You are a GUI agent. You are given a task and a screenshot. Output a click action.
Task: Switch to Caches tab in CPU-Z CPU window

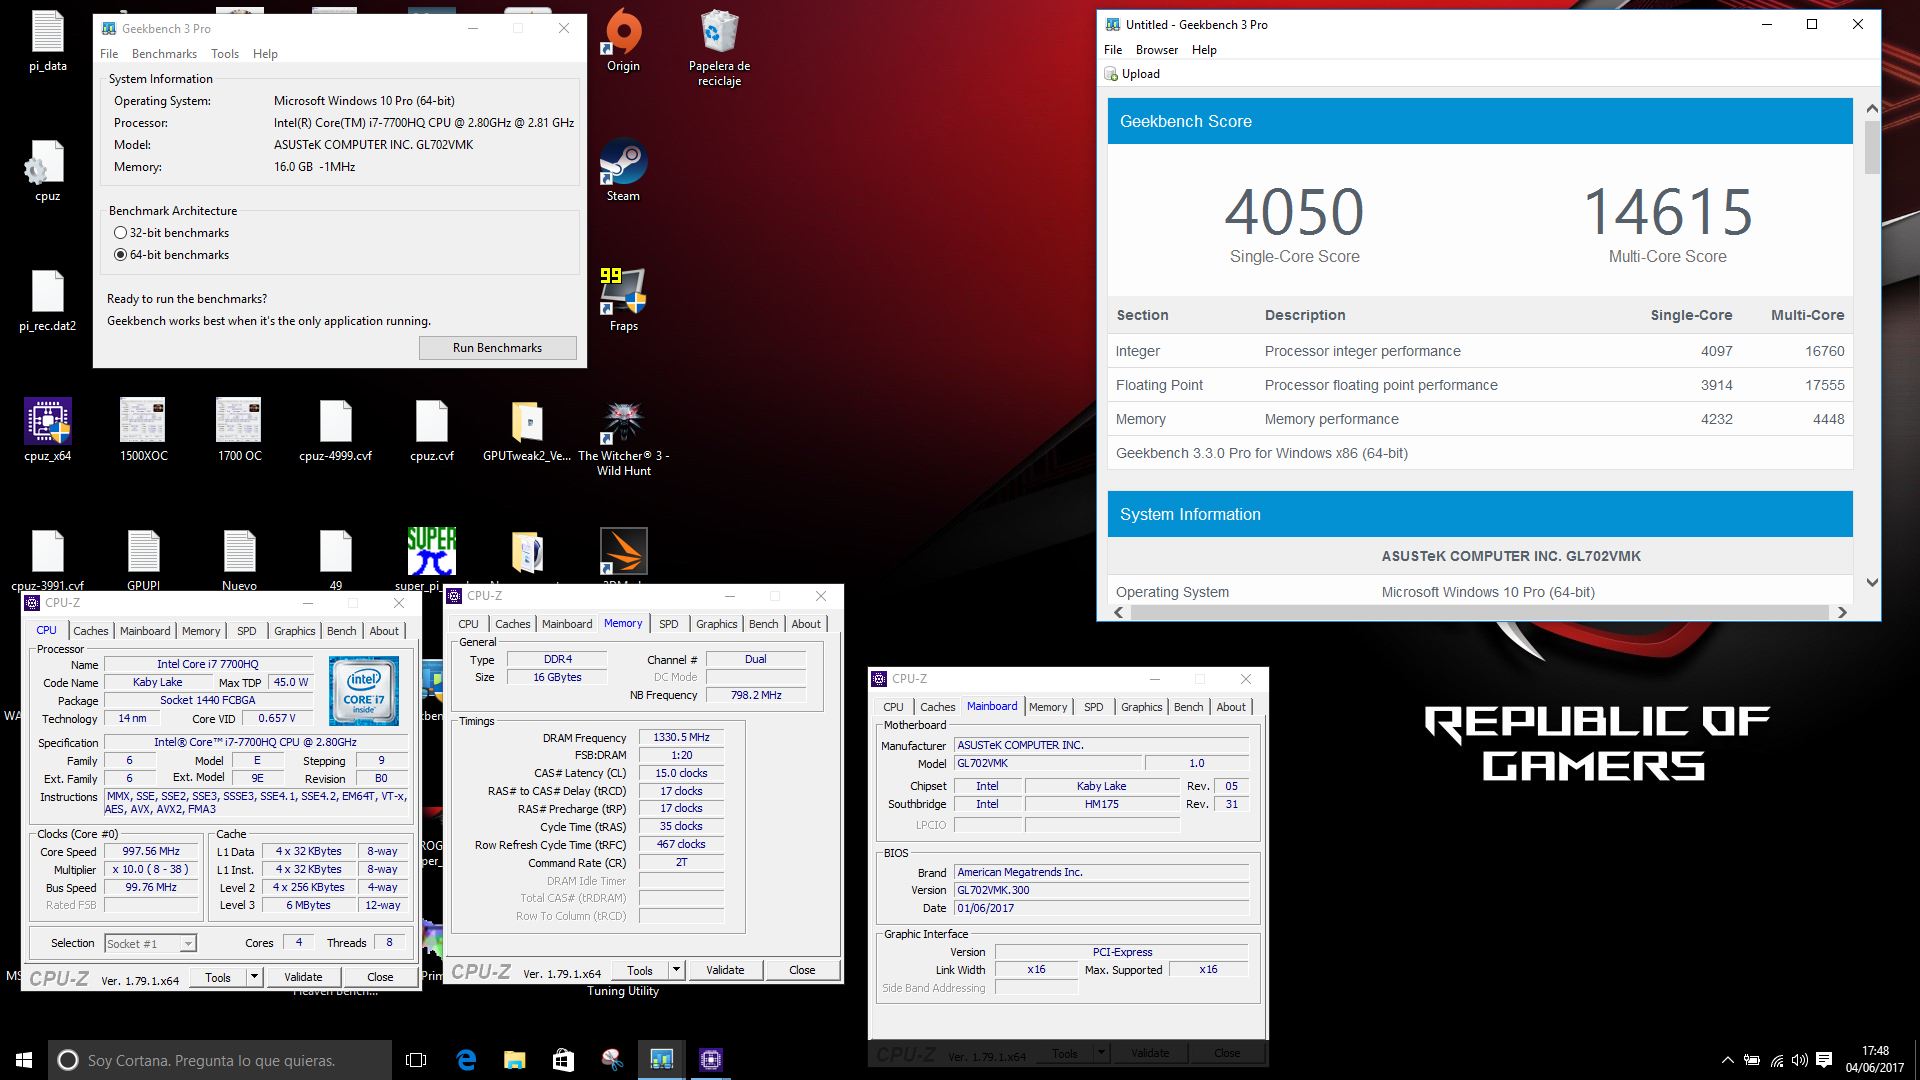point(90,631)
